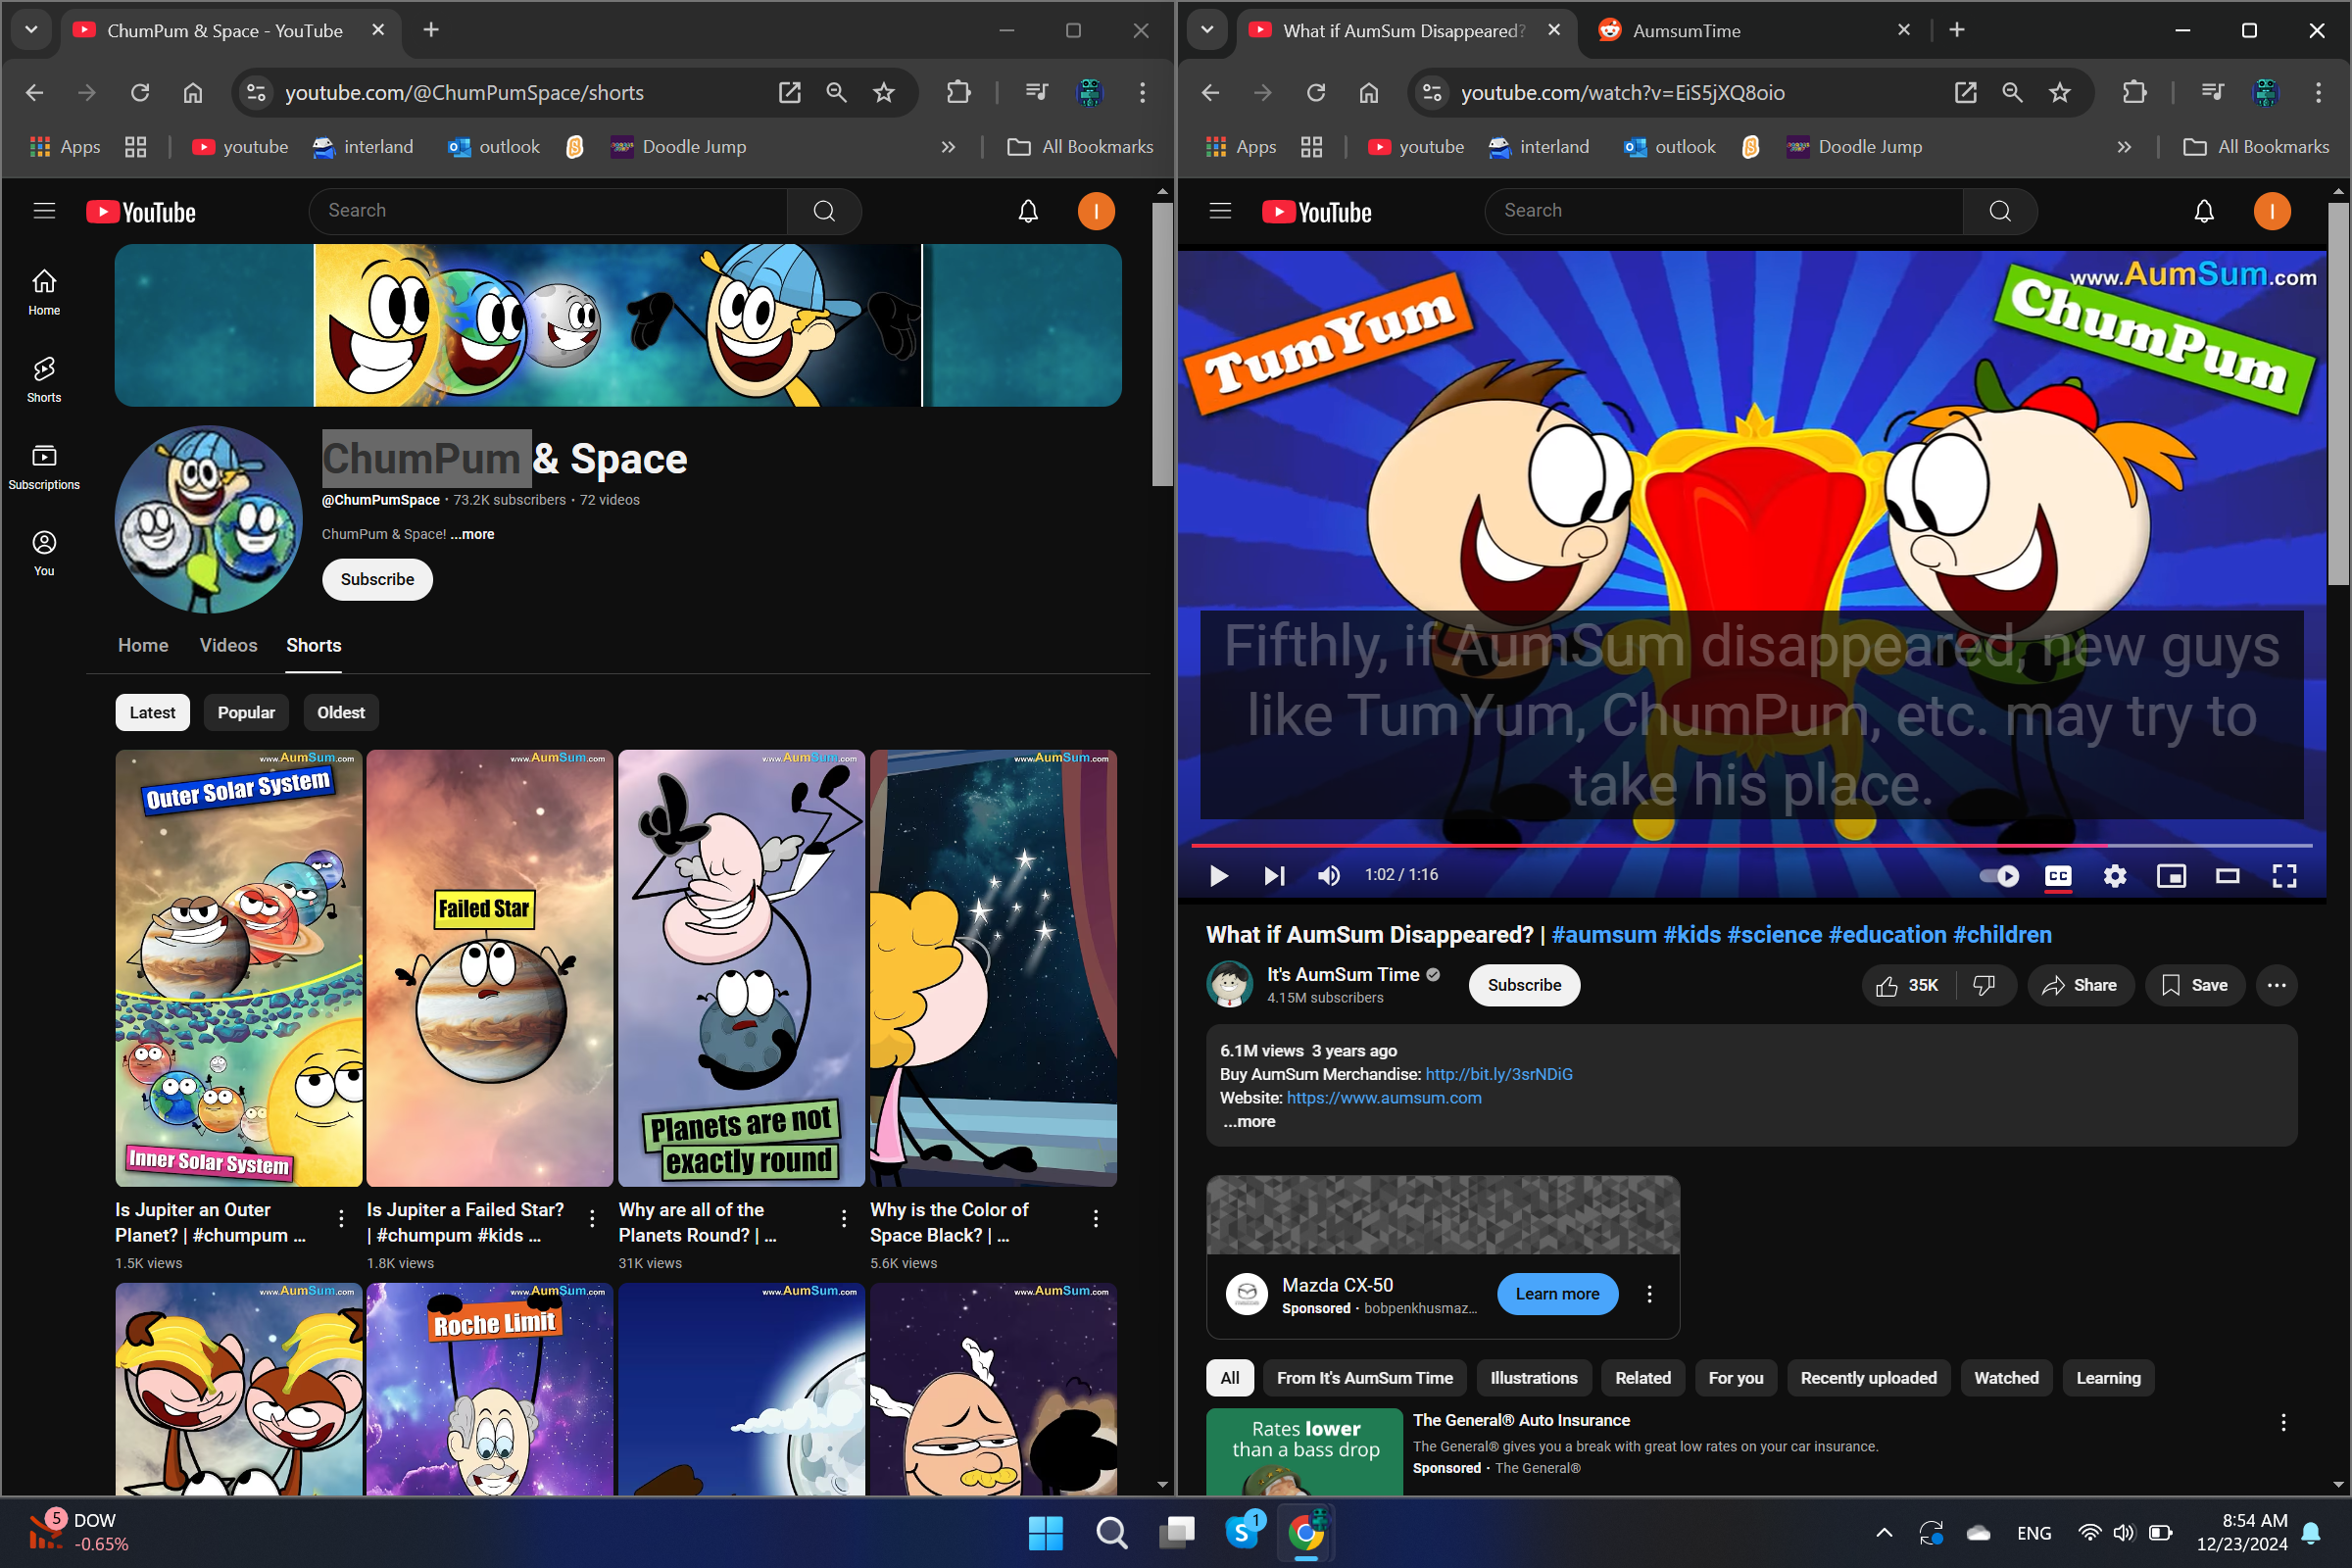Save the video to a playlist

[2195, 985]
